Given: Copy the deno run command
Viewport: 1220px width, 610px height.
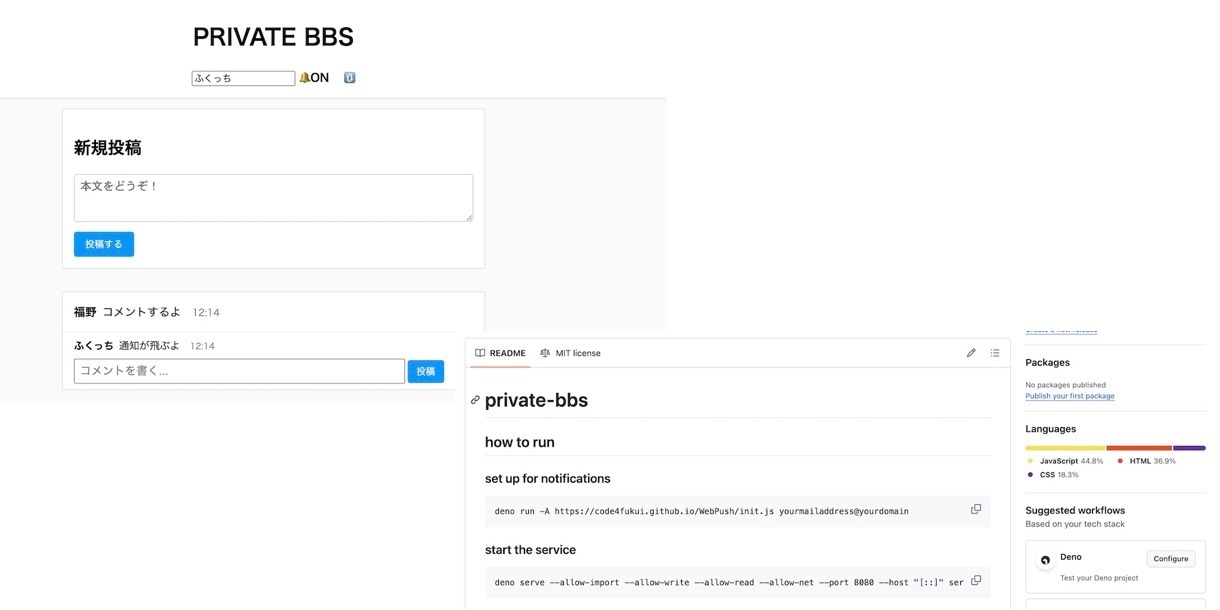Looking at the screenshot, I should click(976, 509).
